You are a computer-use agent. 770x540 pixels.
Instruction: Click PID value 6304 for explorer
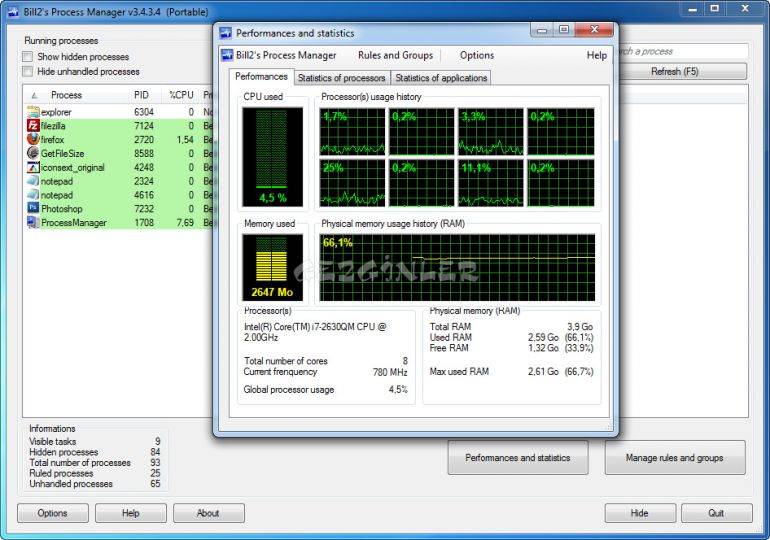144,112
